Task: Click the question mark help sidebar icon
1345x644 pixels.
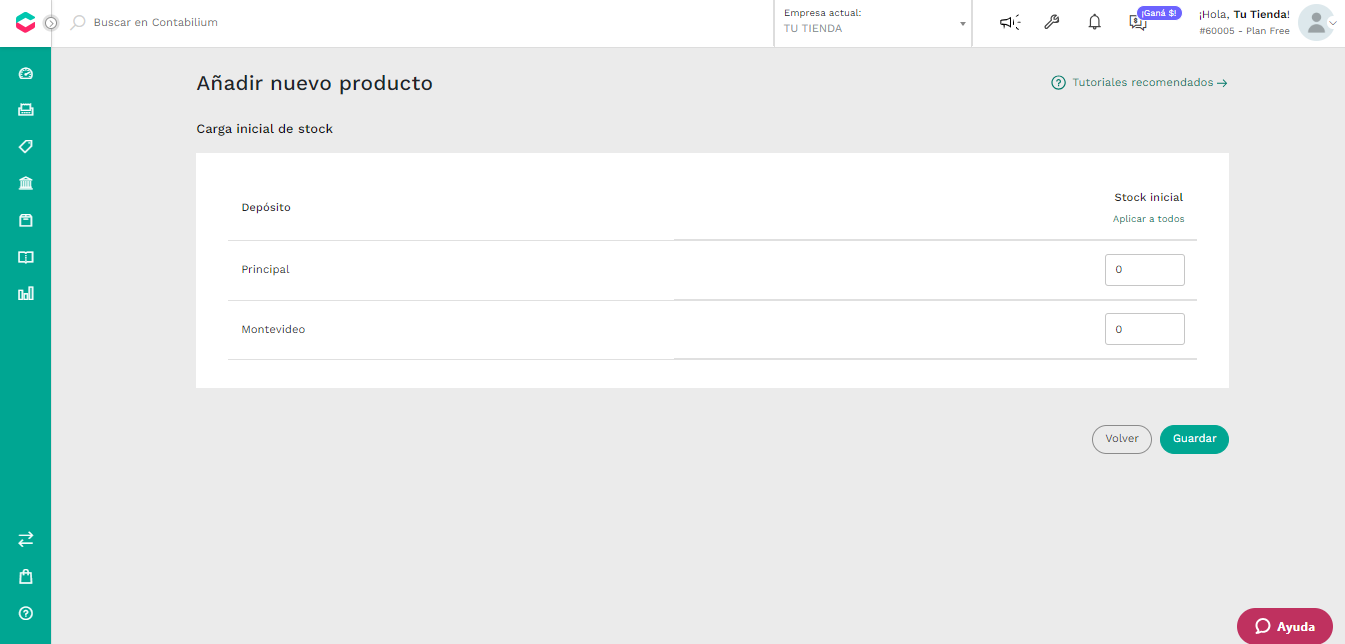Action: coord(26,613)
